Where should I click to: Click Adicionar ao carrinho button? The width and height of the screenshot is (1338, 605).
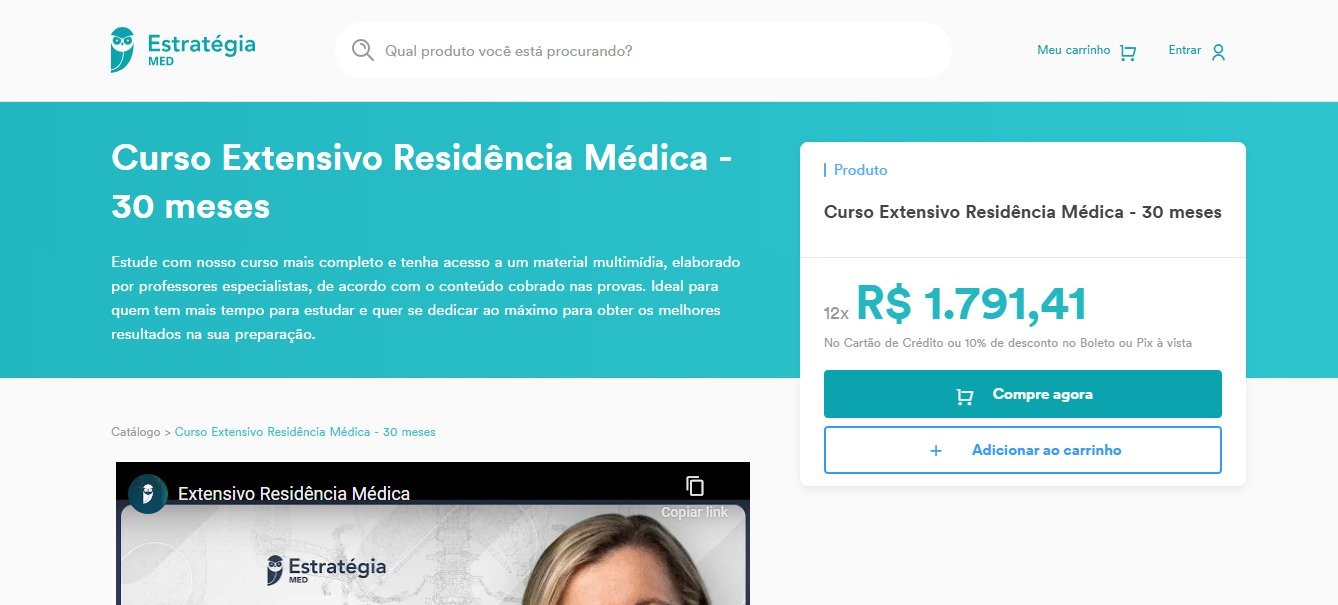click(x=1023, y=450)
